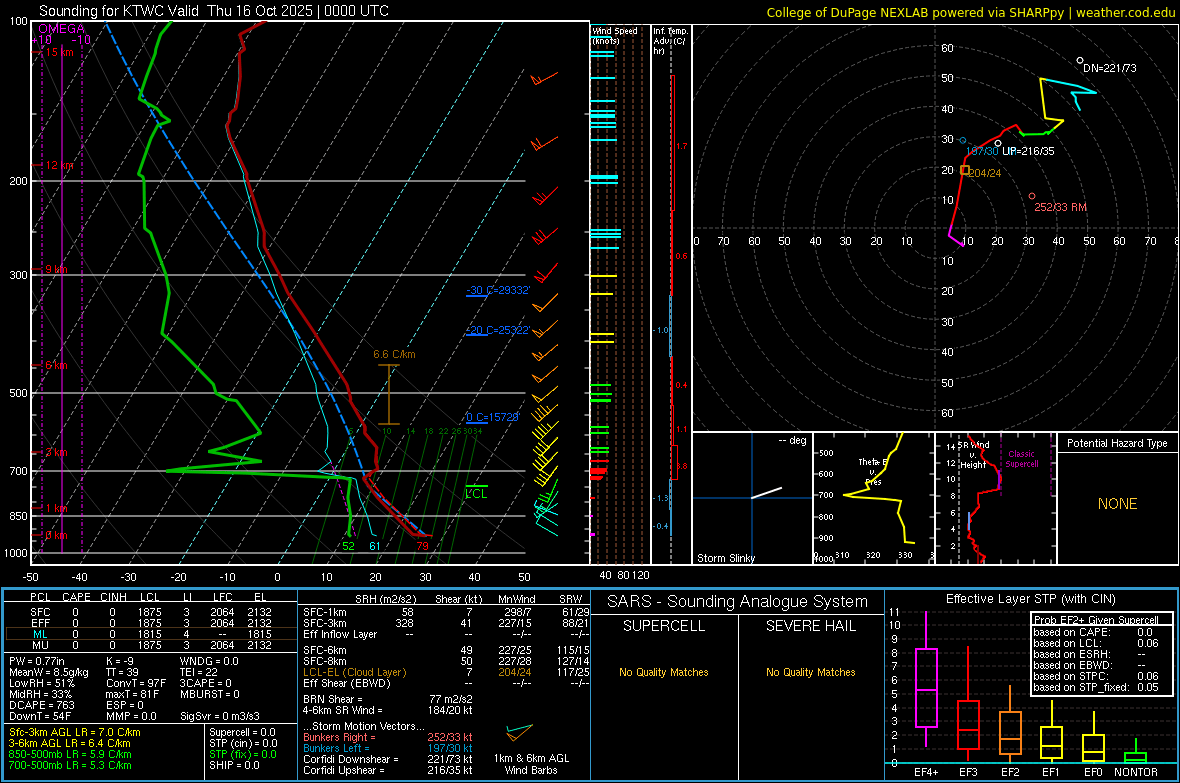
Task: Click the 0 C=15728' freezing level label
Action: (x=492, y=417)
